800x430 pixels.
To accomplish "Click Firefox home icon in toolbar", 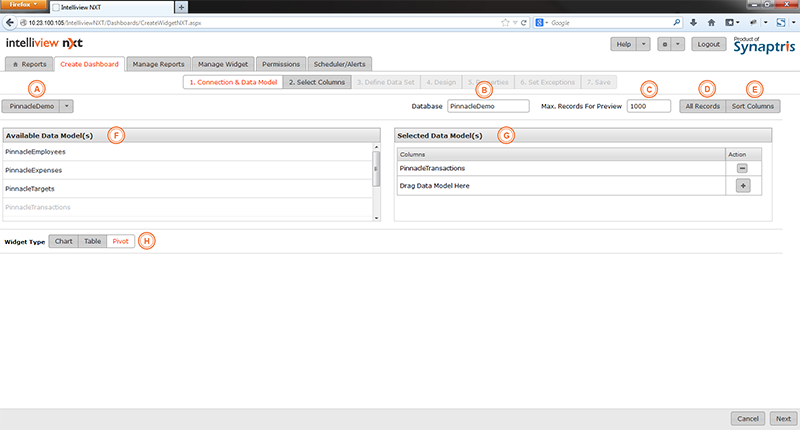I will coord(711,21).
